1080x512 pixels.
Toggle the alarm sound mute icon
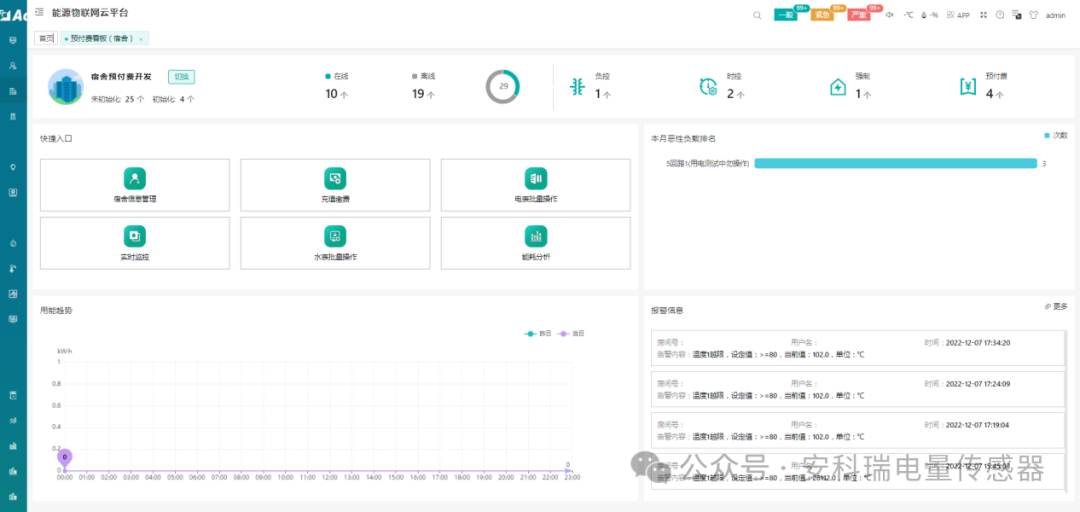889,15
